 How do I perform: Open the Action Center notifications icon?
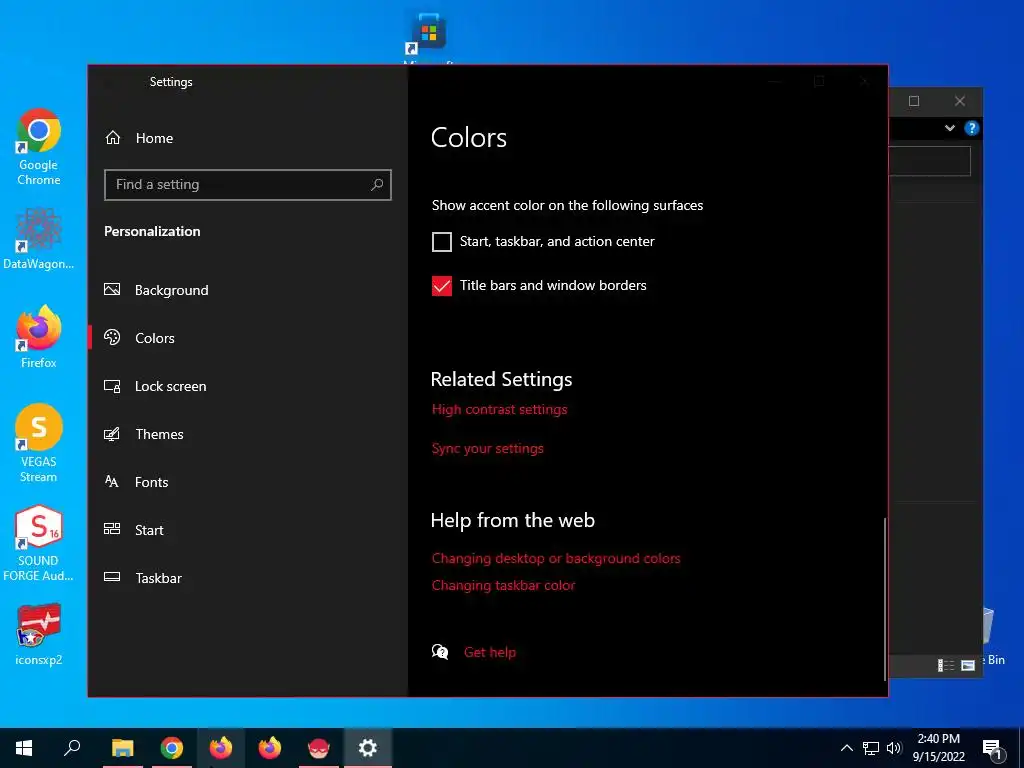click(x=991, y=748)
